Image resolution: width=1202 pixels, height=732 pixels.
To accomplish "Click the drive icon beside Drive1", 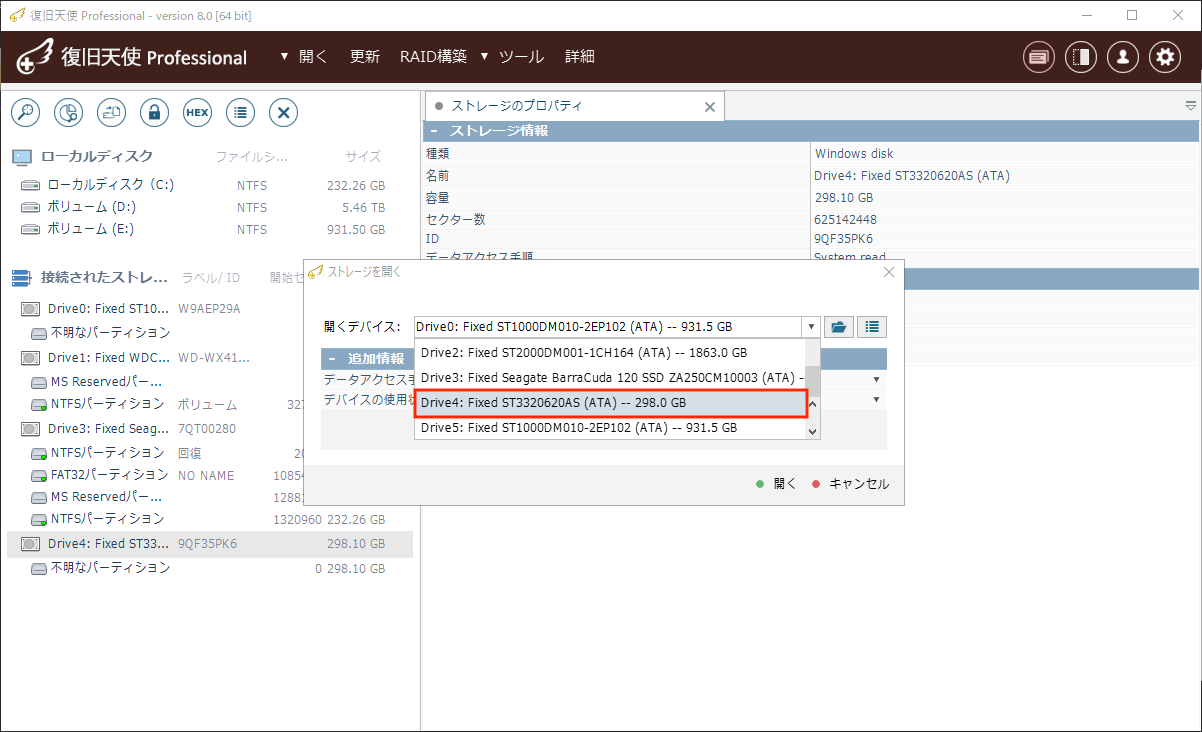I will point(30,358).
